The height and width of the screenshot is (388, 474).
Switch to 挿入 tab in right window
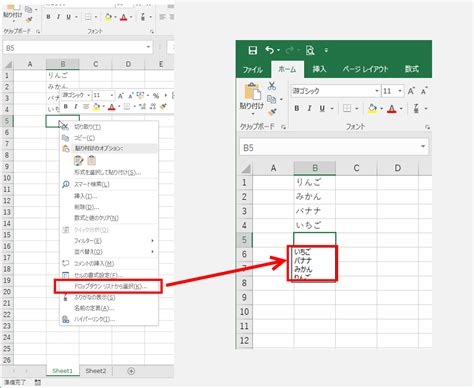click(319, 69)
